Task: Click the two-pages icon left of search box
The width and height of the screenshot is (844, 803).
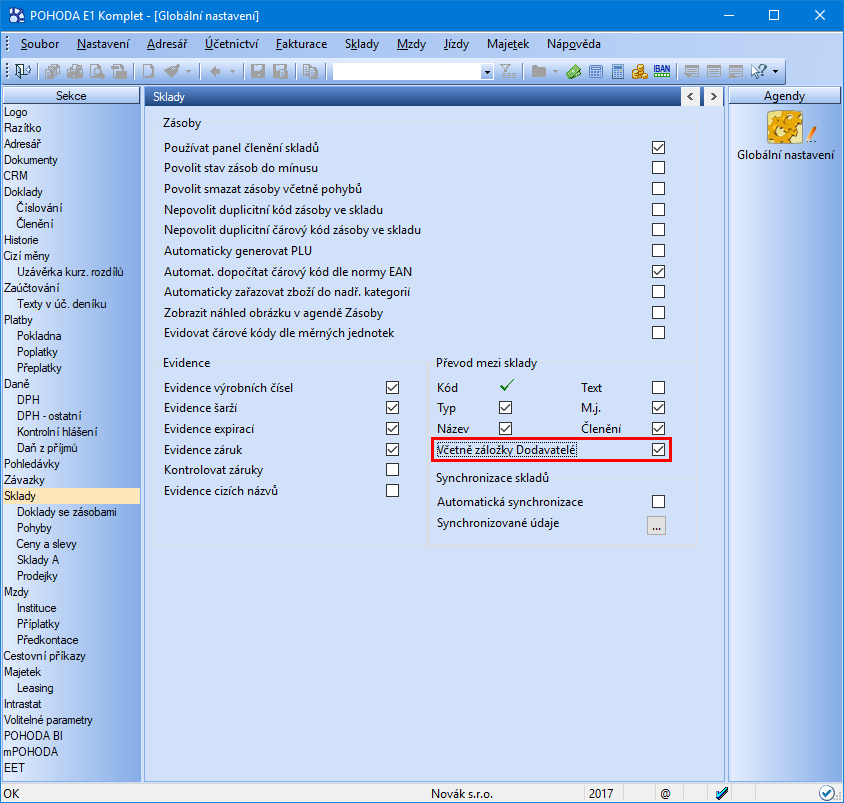Action: click(x=310, y=71)
